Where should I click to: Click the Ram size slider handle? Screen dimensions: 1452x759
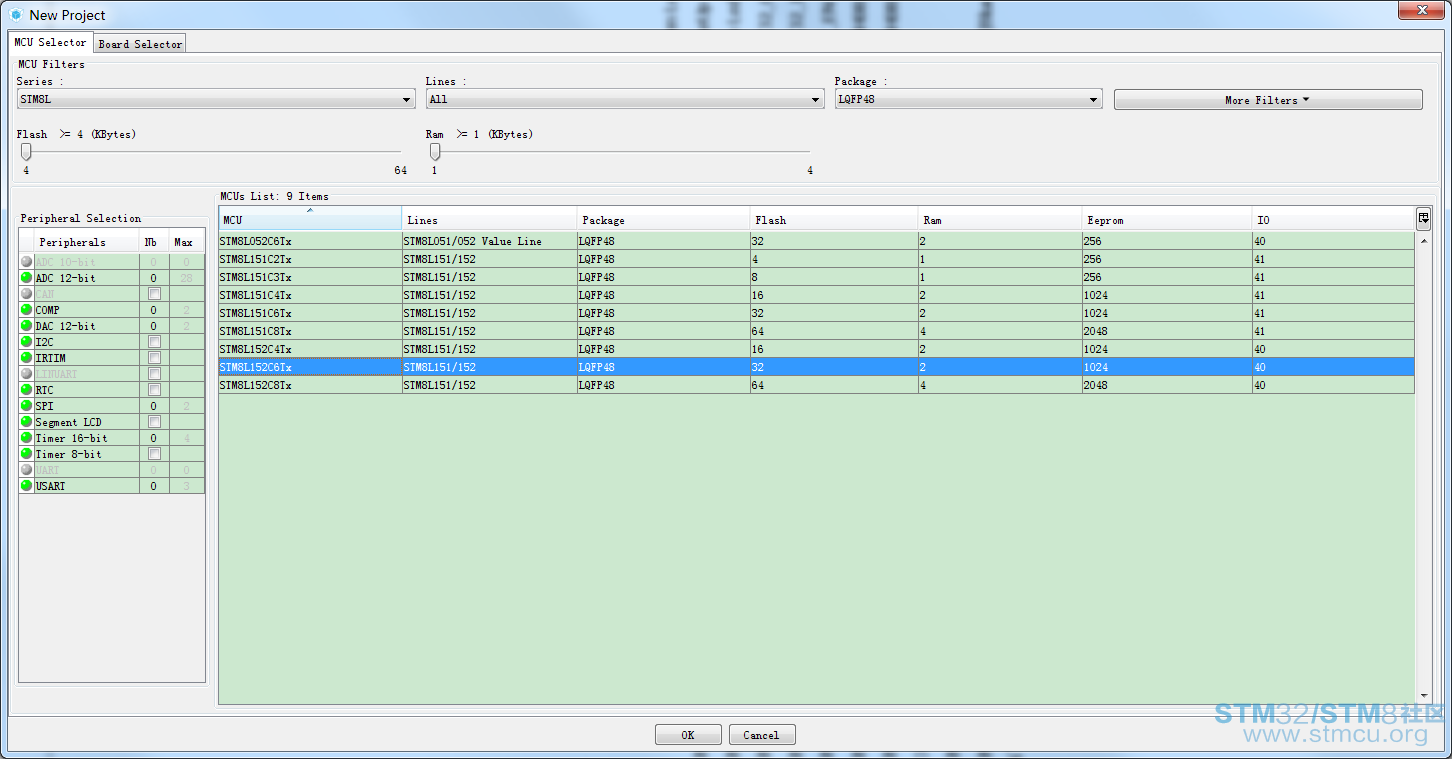coord(434,152)
